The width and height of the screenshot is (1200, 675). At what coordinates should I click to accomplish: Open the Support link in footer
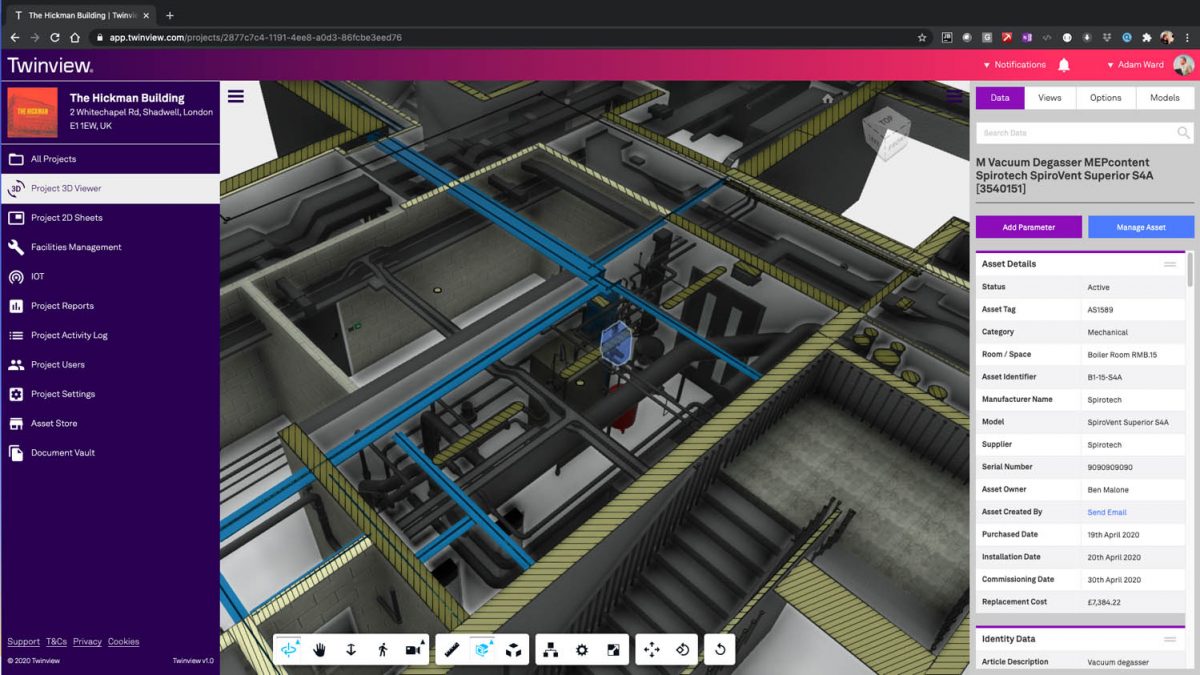click(x=24, y=642)
